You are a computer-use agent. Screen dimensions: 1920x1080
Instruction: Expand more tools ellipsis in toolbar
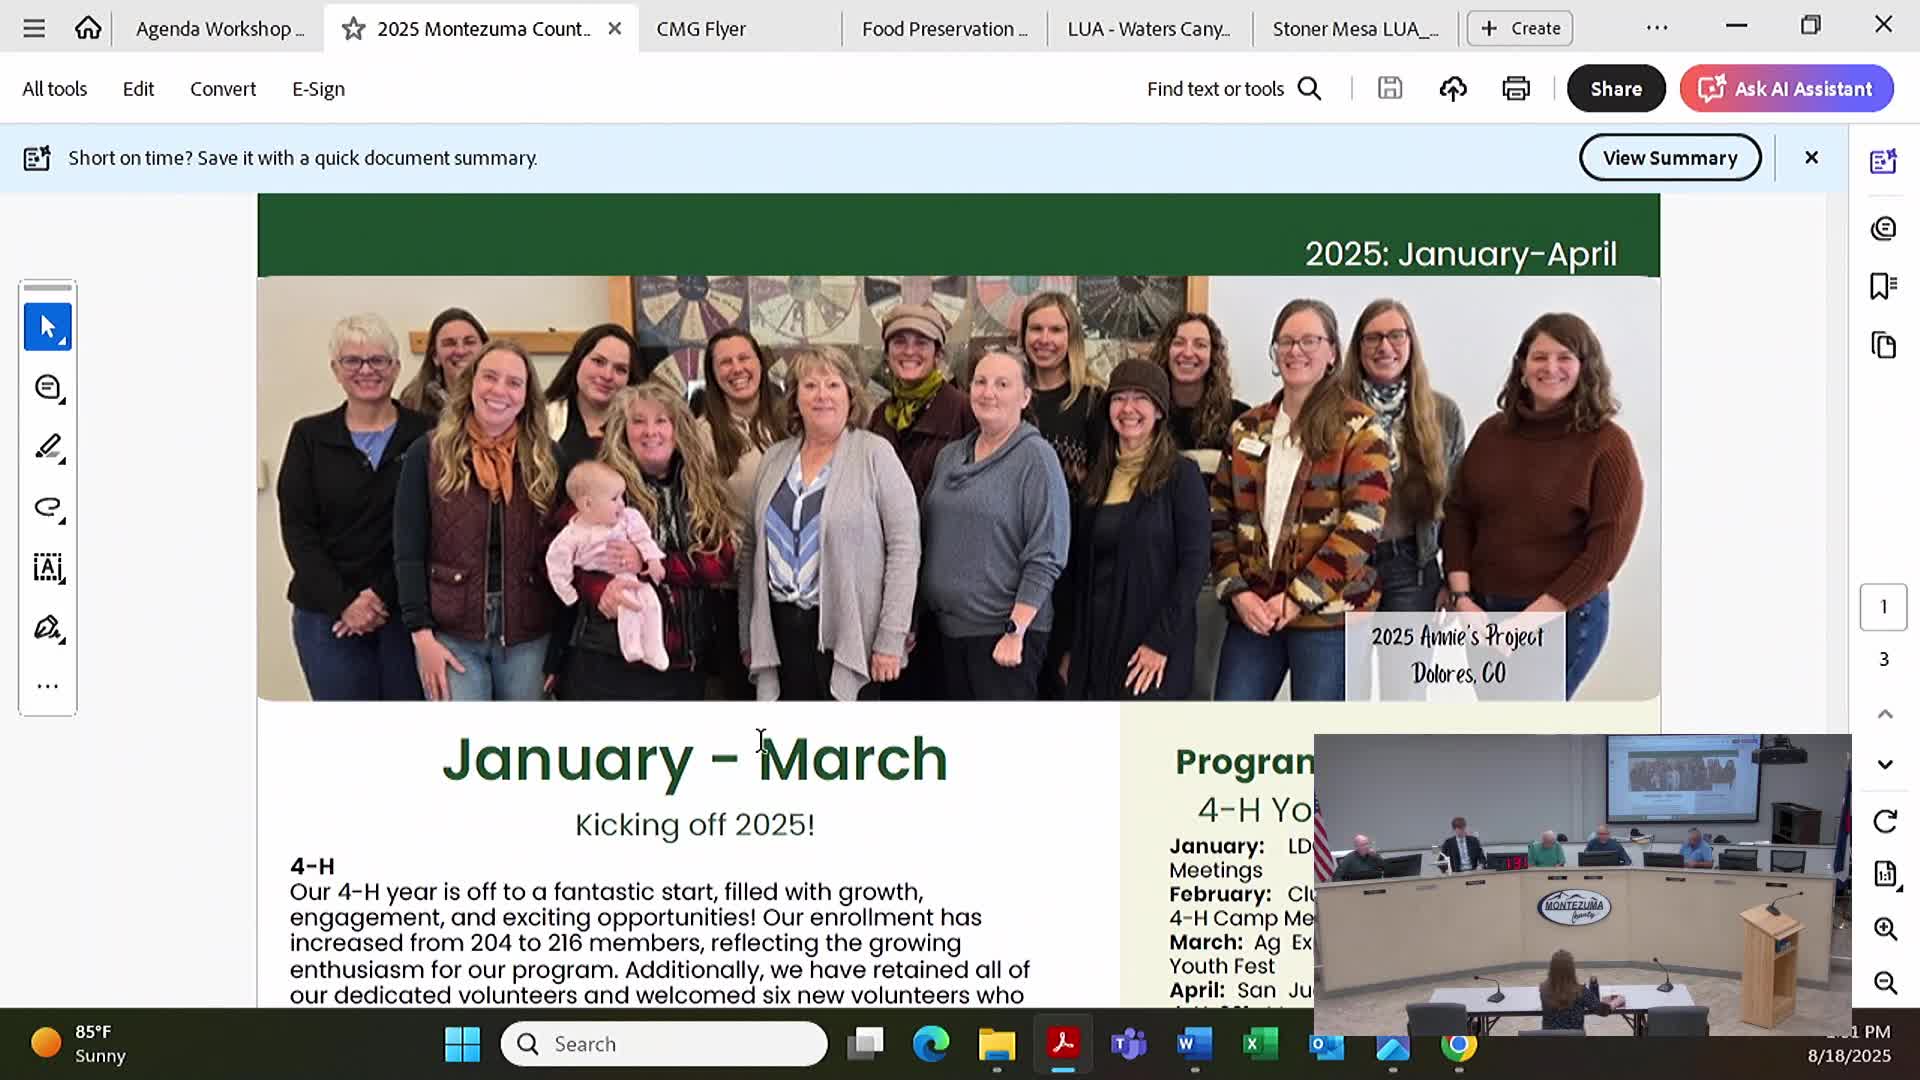pyautogui.click(x=47, y=687)
